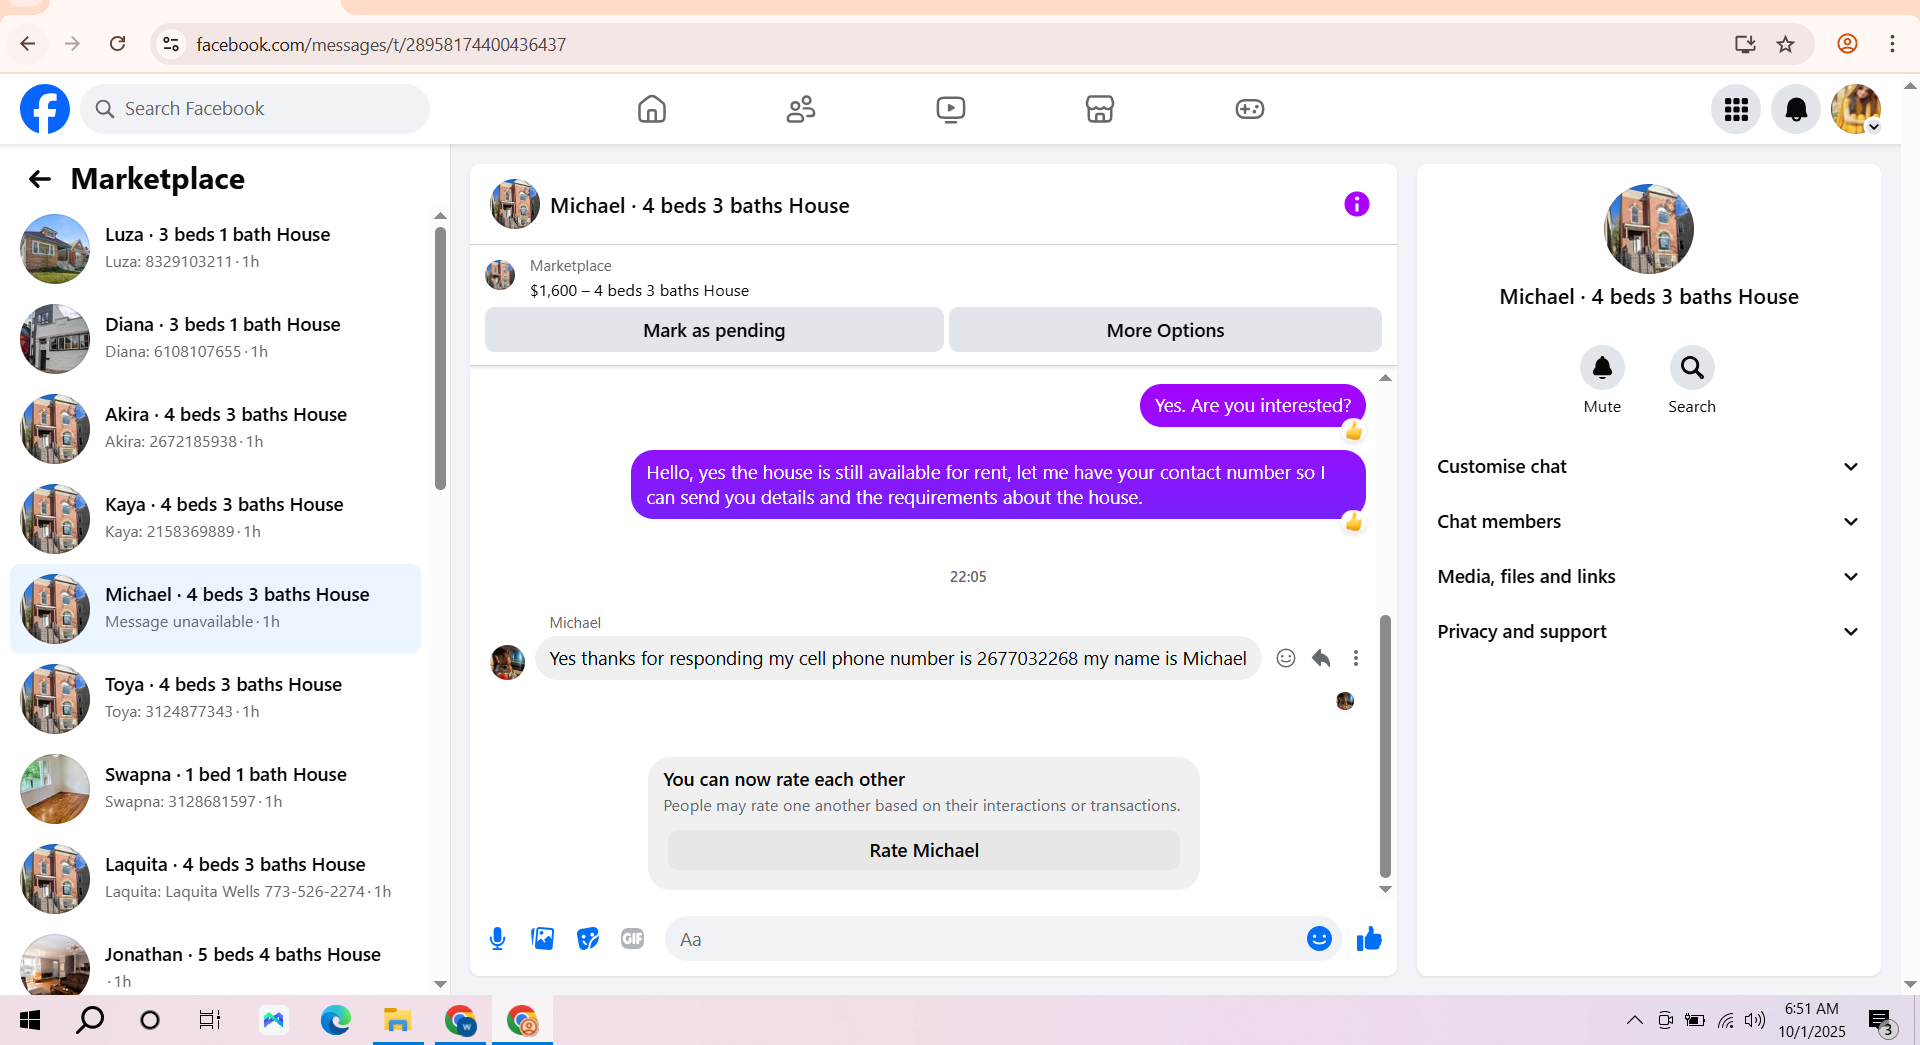Open File Explorer from the taskbar
This screenshot has height=1045, width=1920.
[x=398, y=1020]
